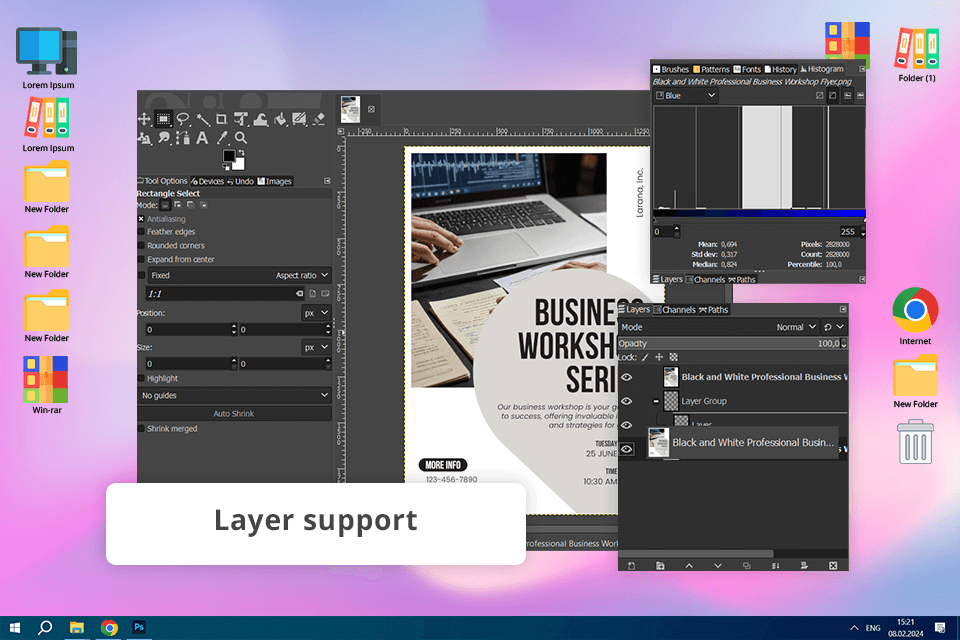Toggle lock alpha channel checkerboard icon

[x=673, y=357]
